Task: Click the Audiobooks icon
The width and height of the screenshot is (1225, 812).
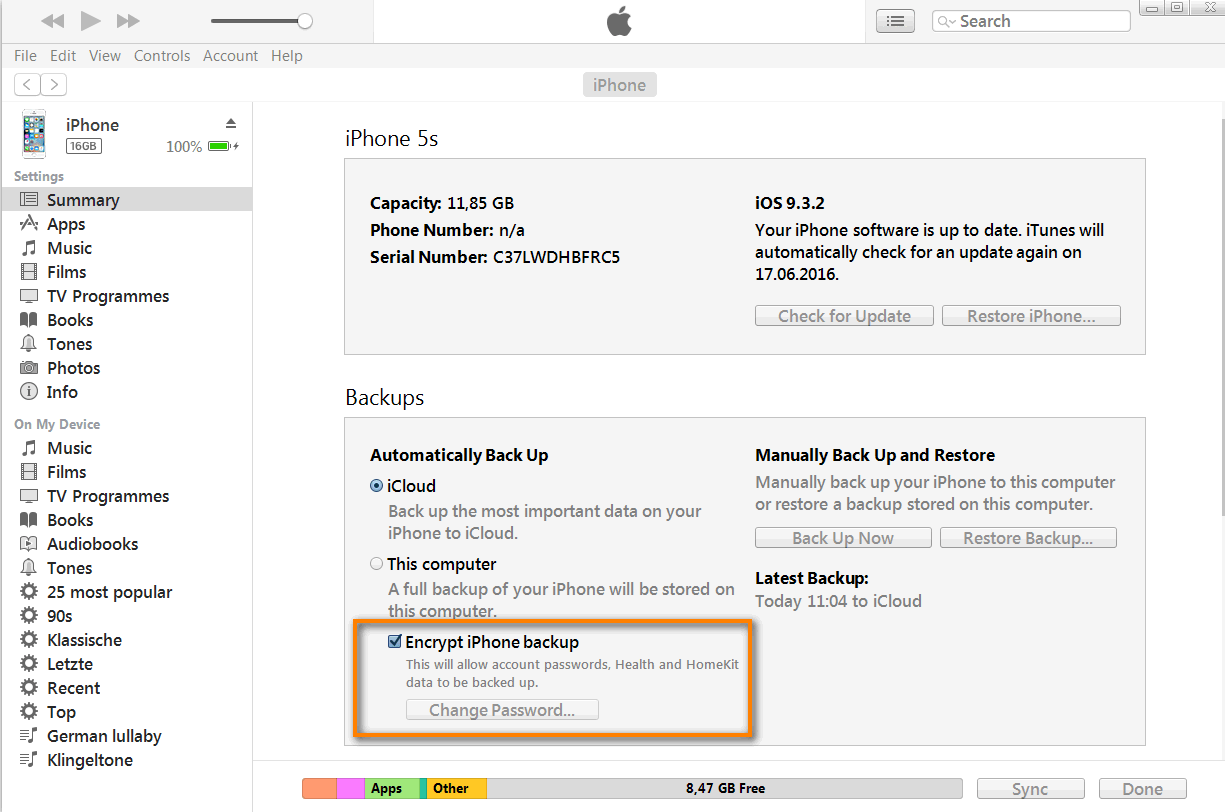Action: (x=29, y=544)
